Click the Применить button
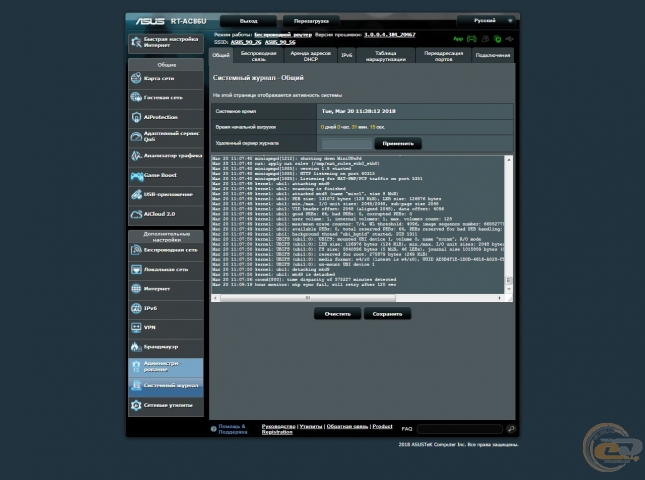 398,144
